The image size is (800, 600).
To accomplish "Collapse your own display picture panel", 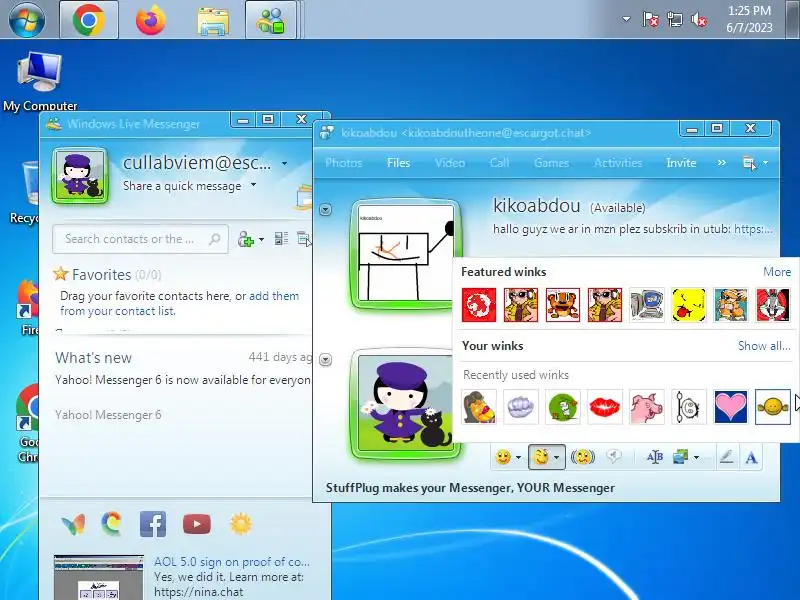I will click(x=326, y=359).
